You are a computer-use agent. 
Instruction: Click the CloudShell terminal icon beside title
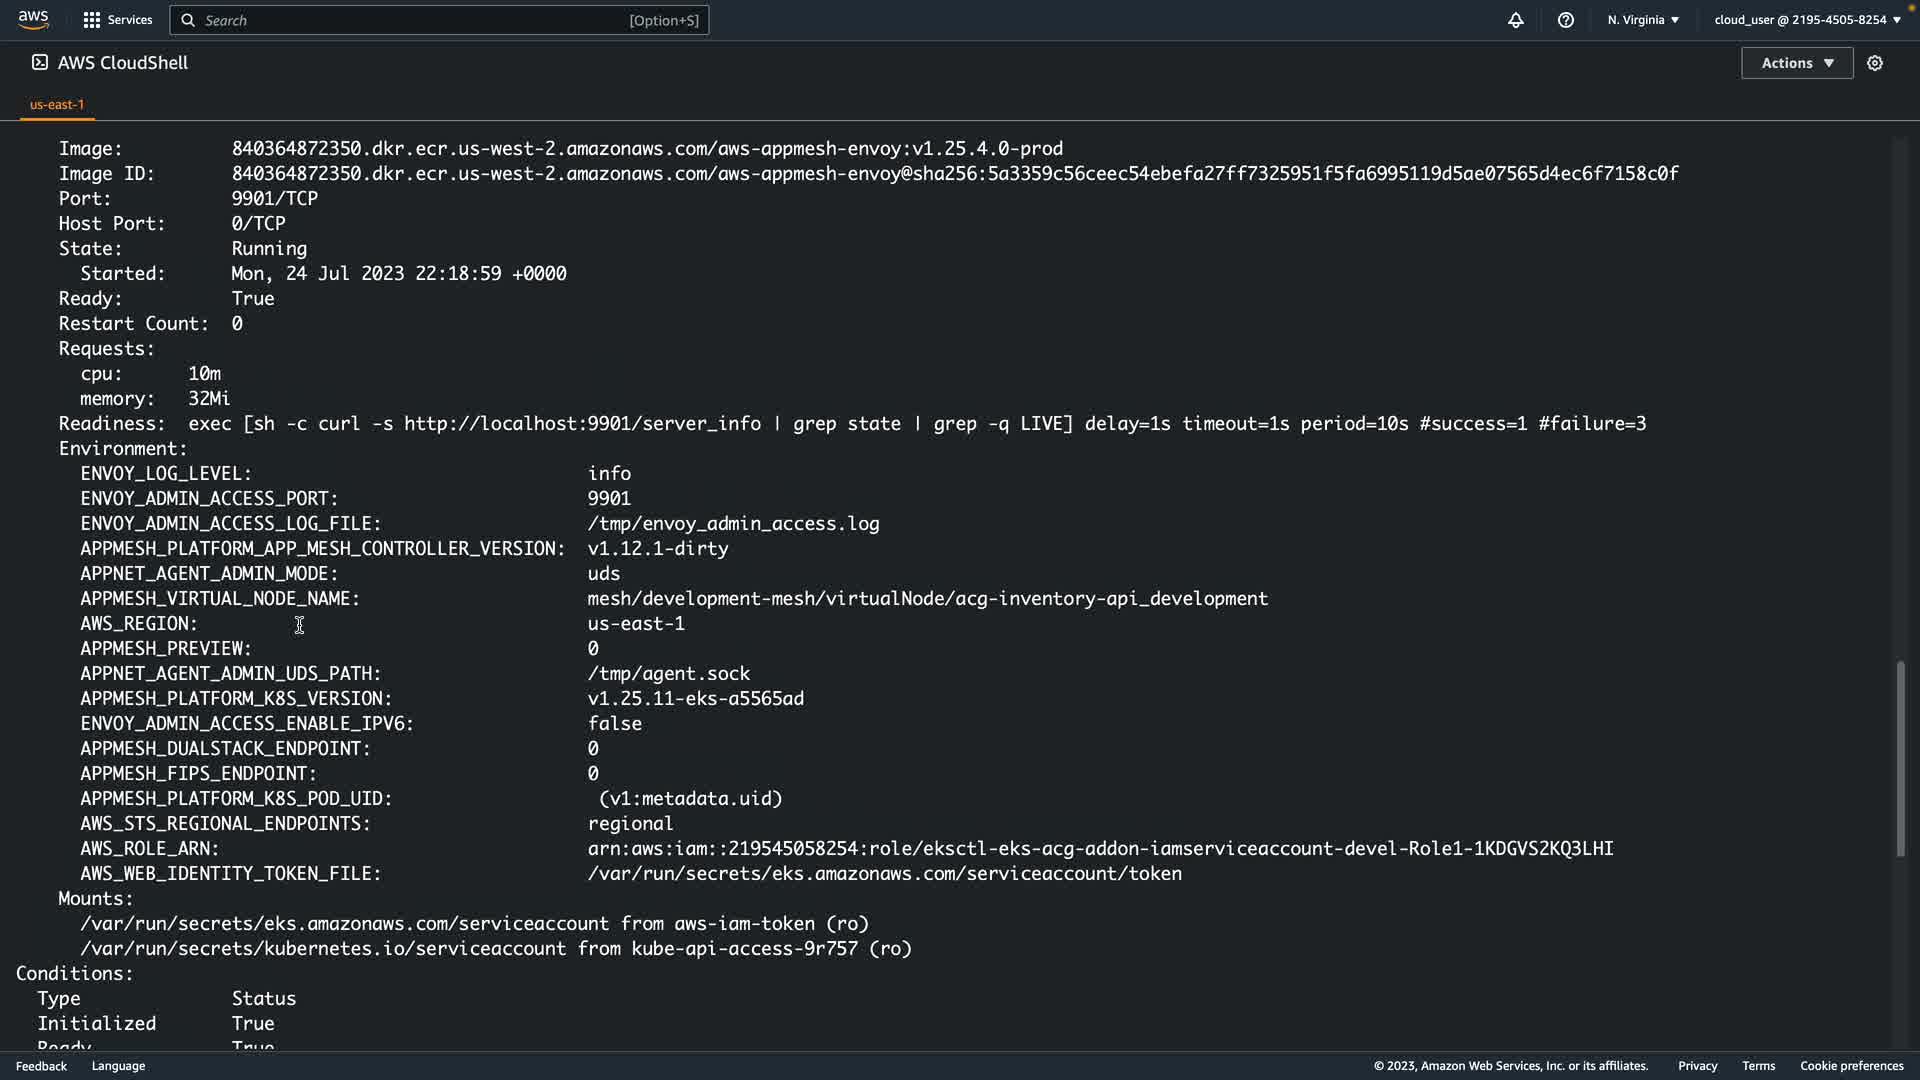pyautogui.click(x=39, y=62)
